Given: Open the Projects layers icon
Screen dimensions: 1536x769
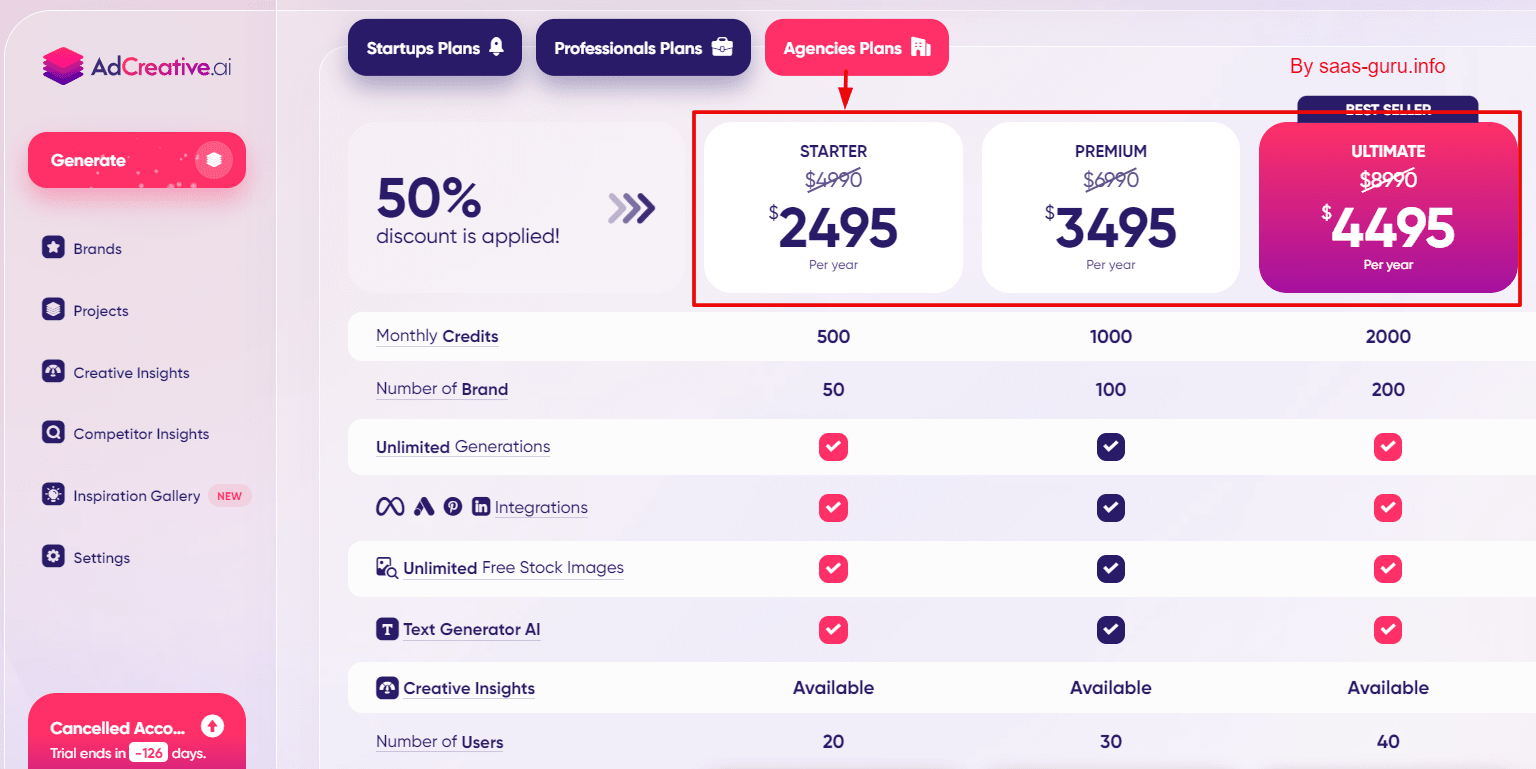Looking at the screenshot, I should 53,310.
